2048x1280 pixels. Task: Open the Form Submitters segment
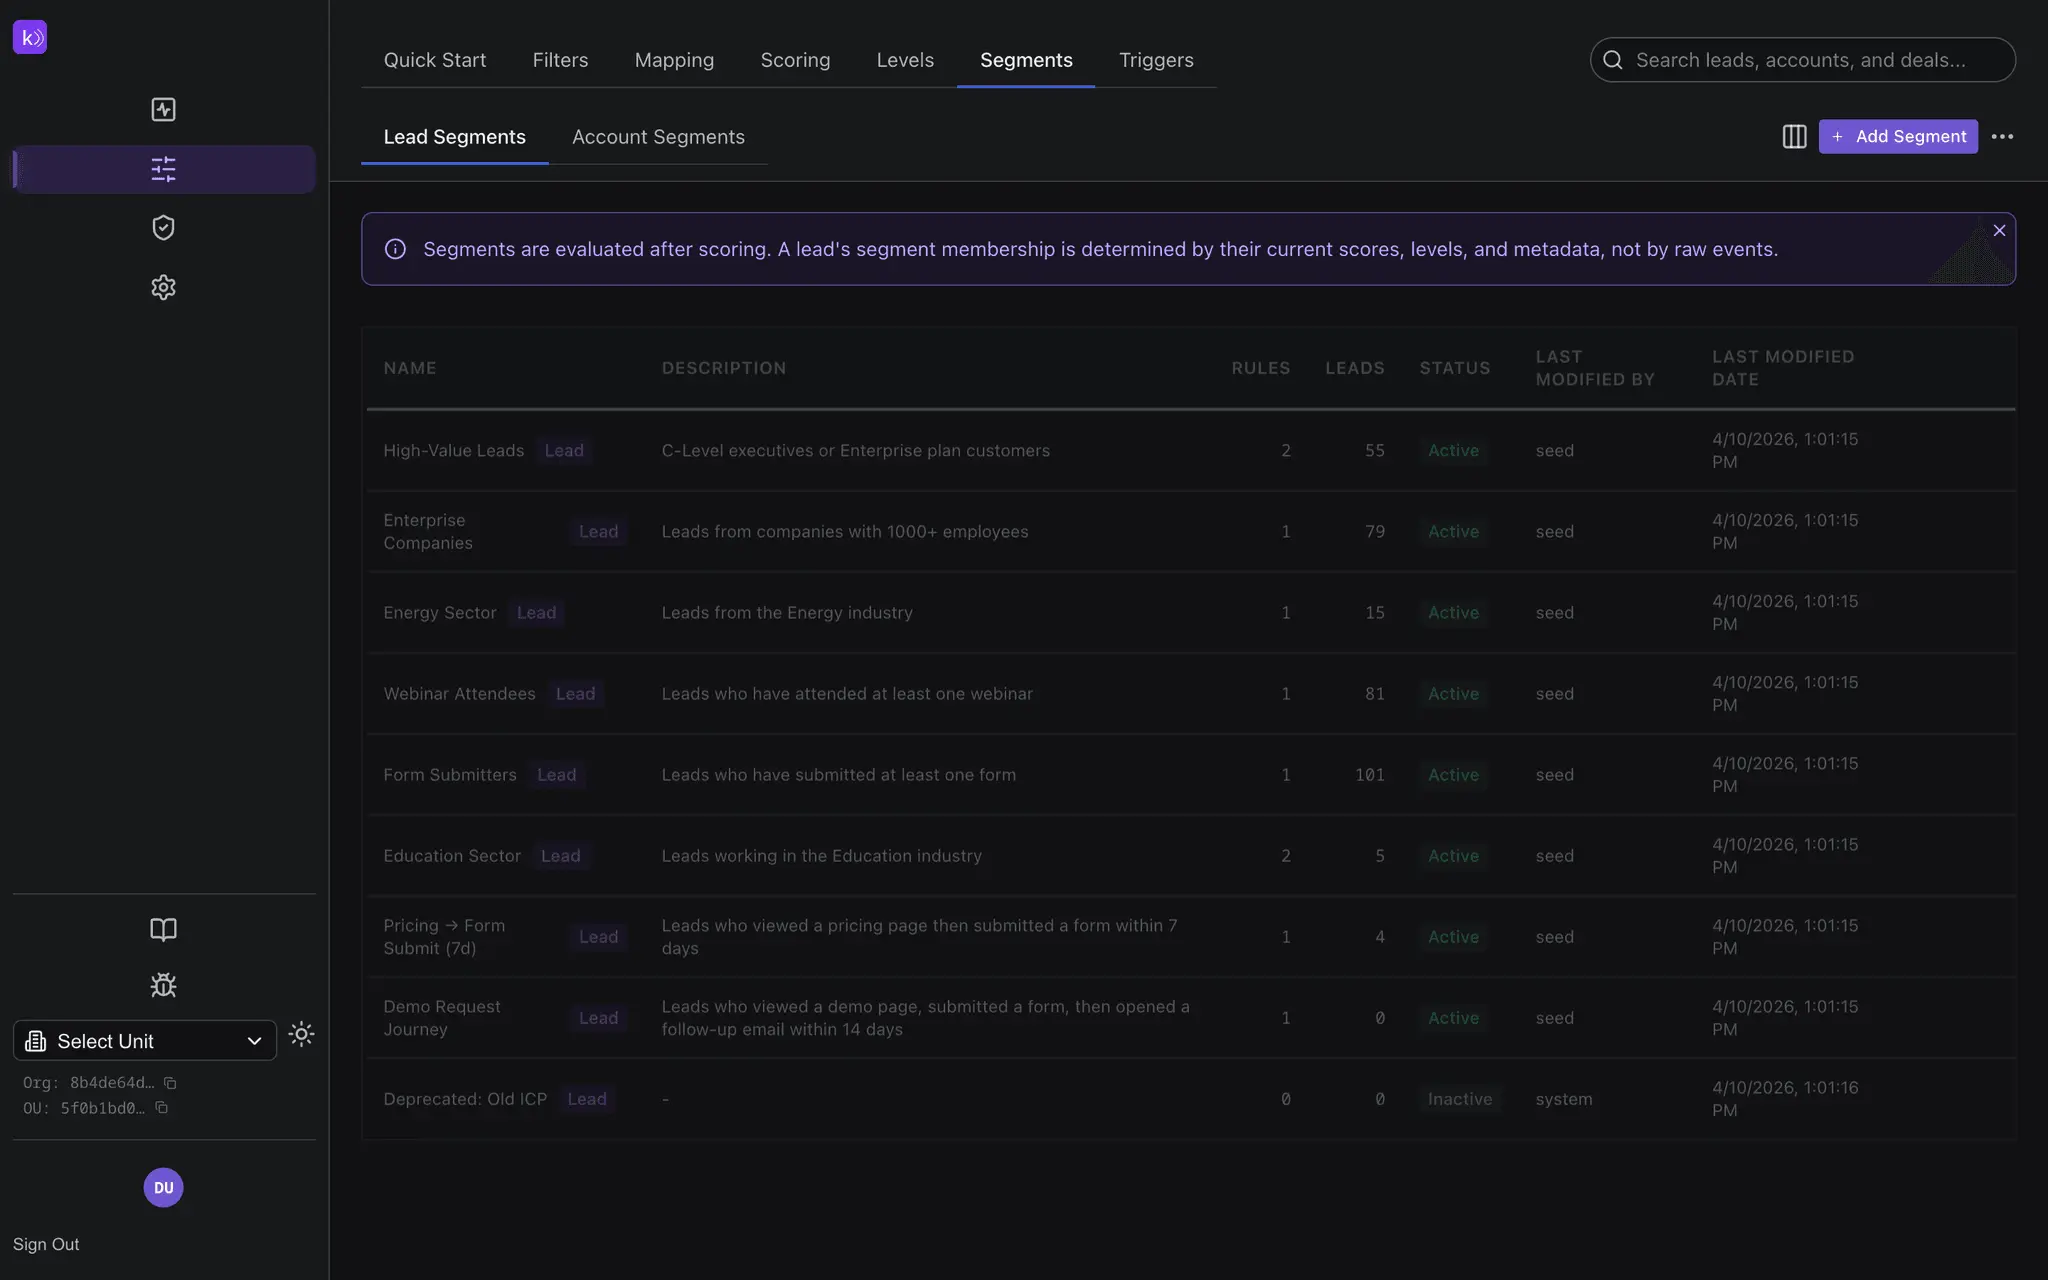coord(450,774)
